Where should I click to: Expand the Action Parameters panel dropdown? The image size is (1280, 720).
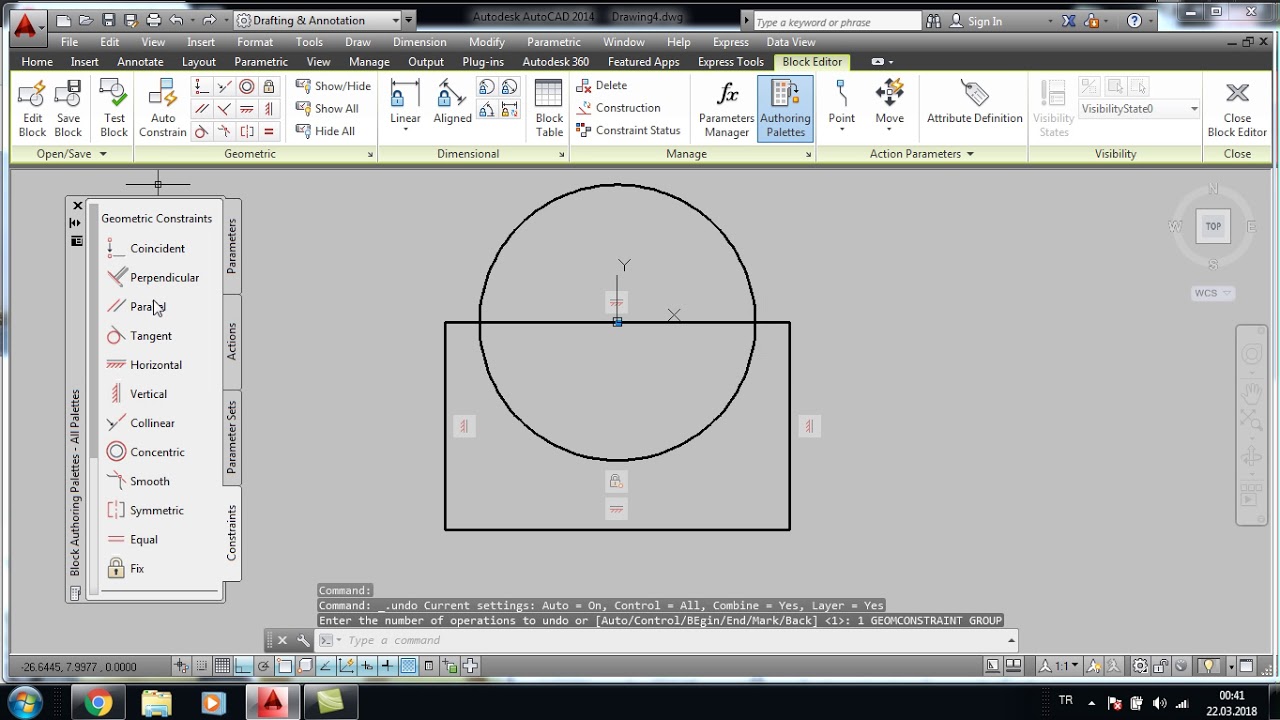pos(969,154)
